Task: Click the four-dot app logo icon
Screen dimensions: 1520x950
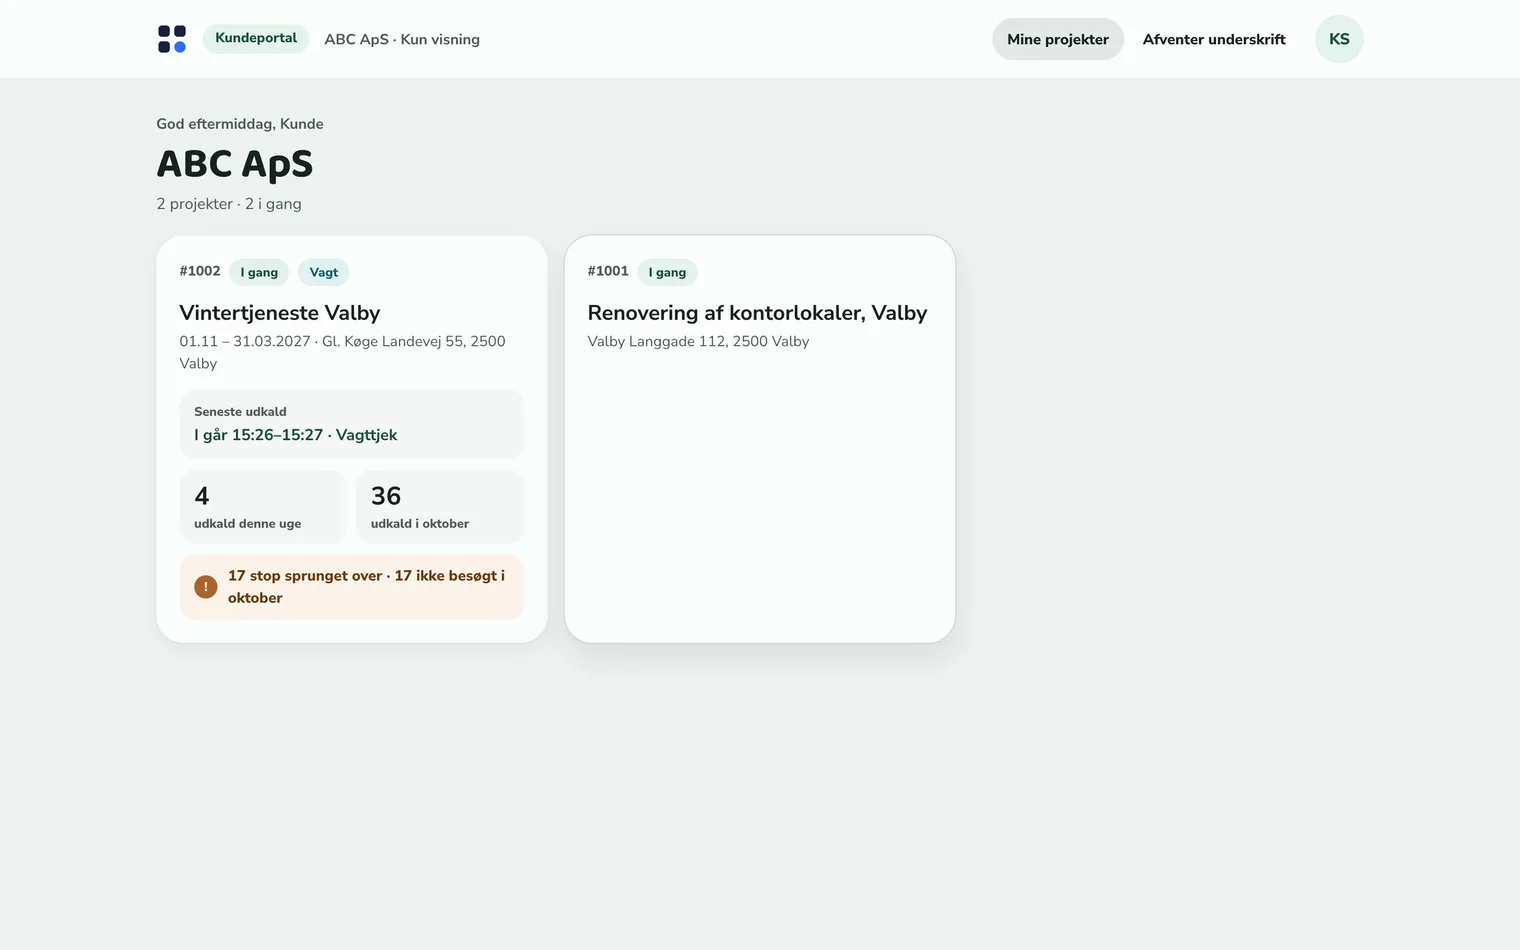Action: point(172,39)
